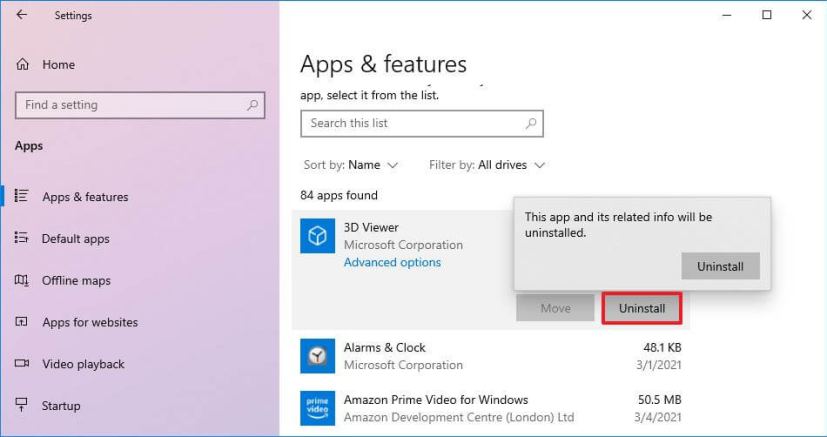The width and height of the screenshot is (827, 437).
Task: Click the magnifier in Find a setting
Action: [x=252, y=105]
